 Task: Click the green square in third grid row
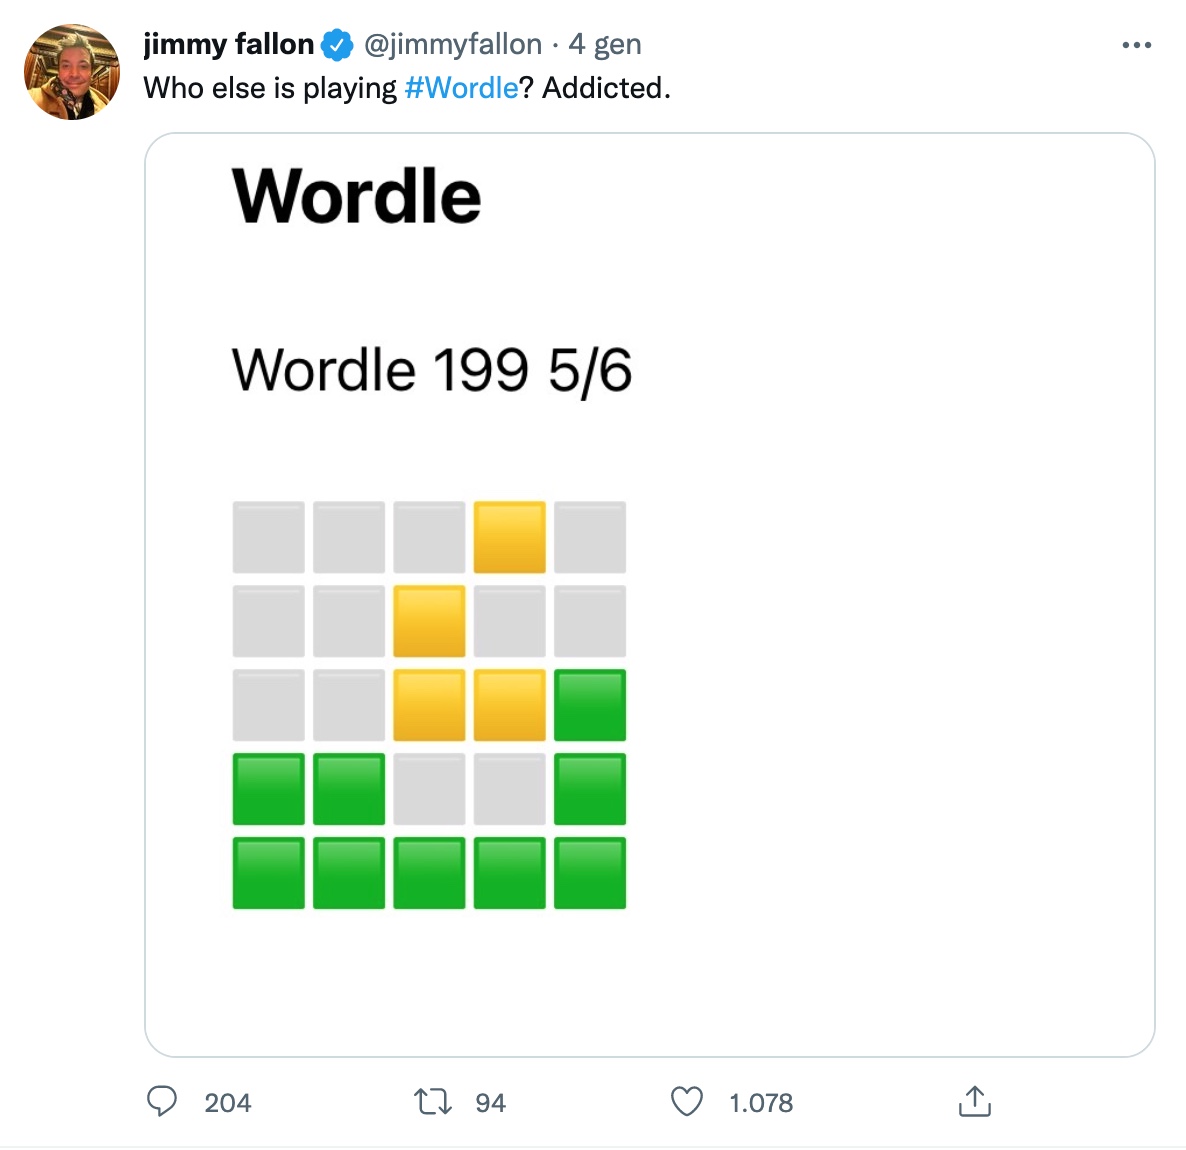(590, 705)
